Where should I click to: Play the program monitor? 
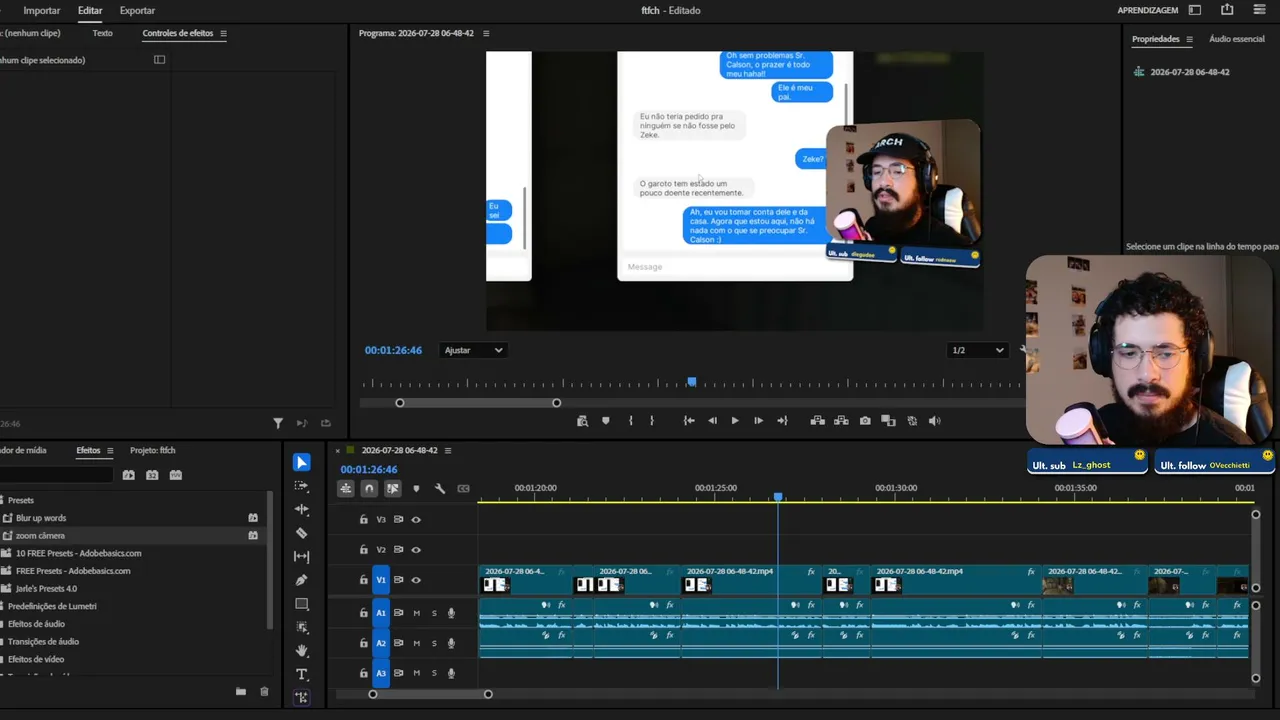[735, 421]
